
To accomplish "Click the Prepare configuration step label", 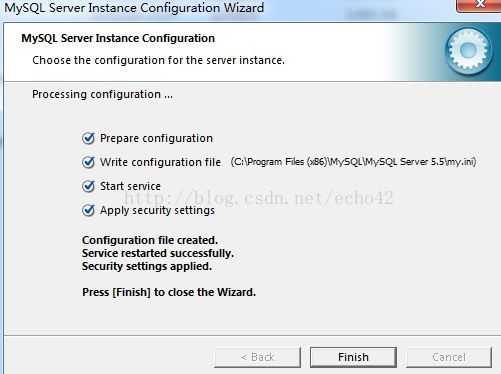I will 156,138.
